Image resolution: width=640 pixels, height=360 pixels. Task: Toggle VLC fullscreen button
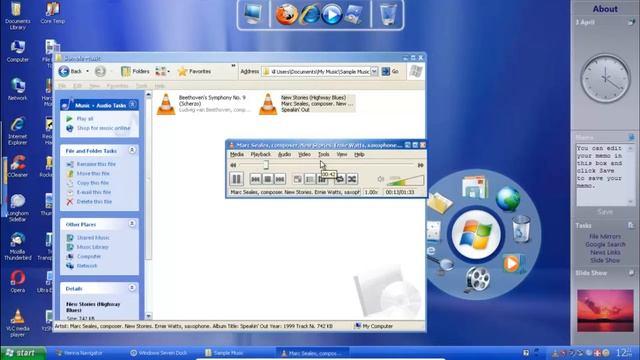[298, 179]
